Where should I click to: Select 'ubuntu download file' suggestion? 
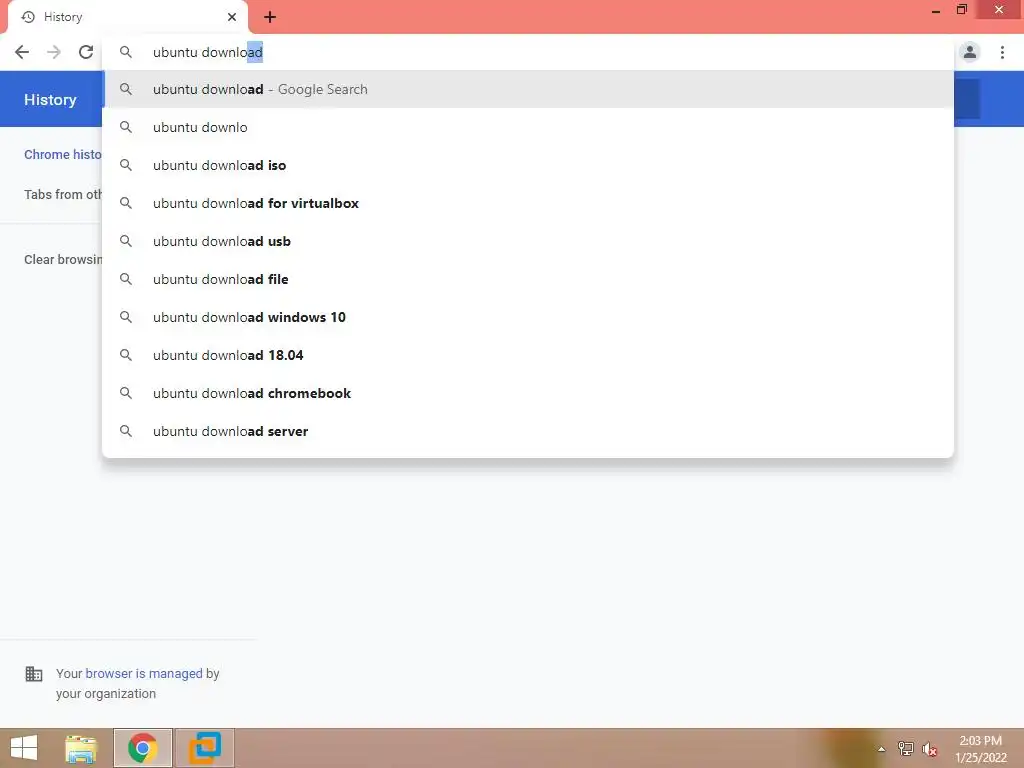[528, 279]
